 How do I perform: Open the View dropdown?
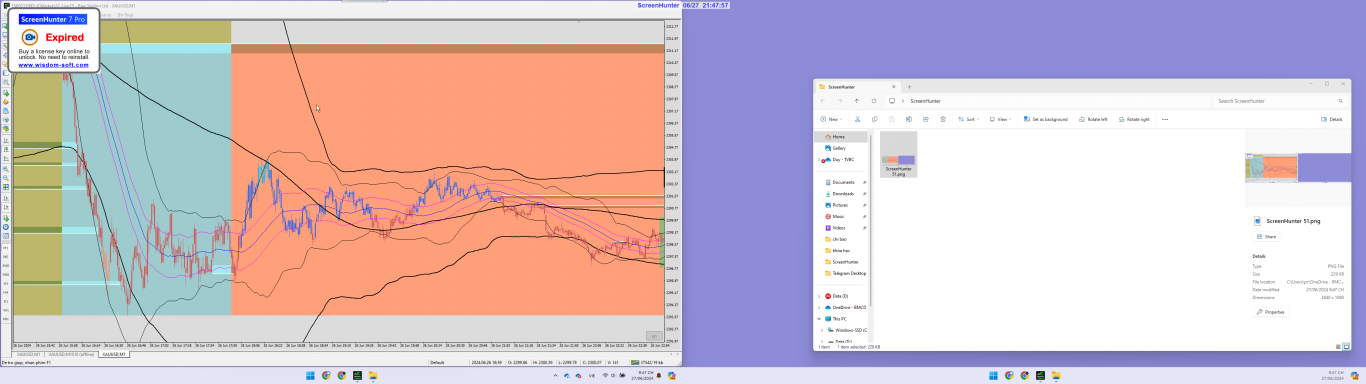[1000, 119]
